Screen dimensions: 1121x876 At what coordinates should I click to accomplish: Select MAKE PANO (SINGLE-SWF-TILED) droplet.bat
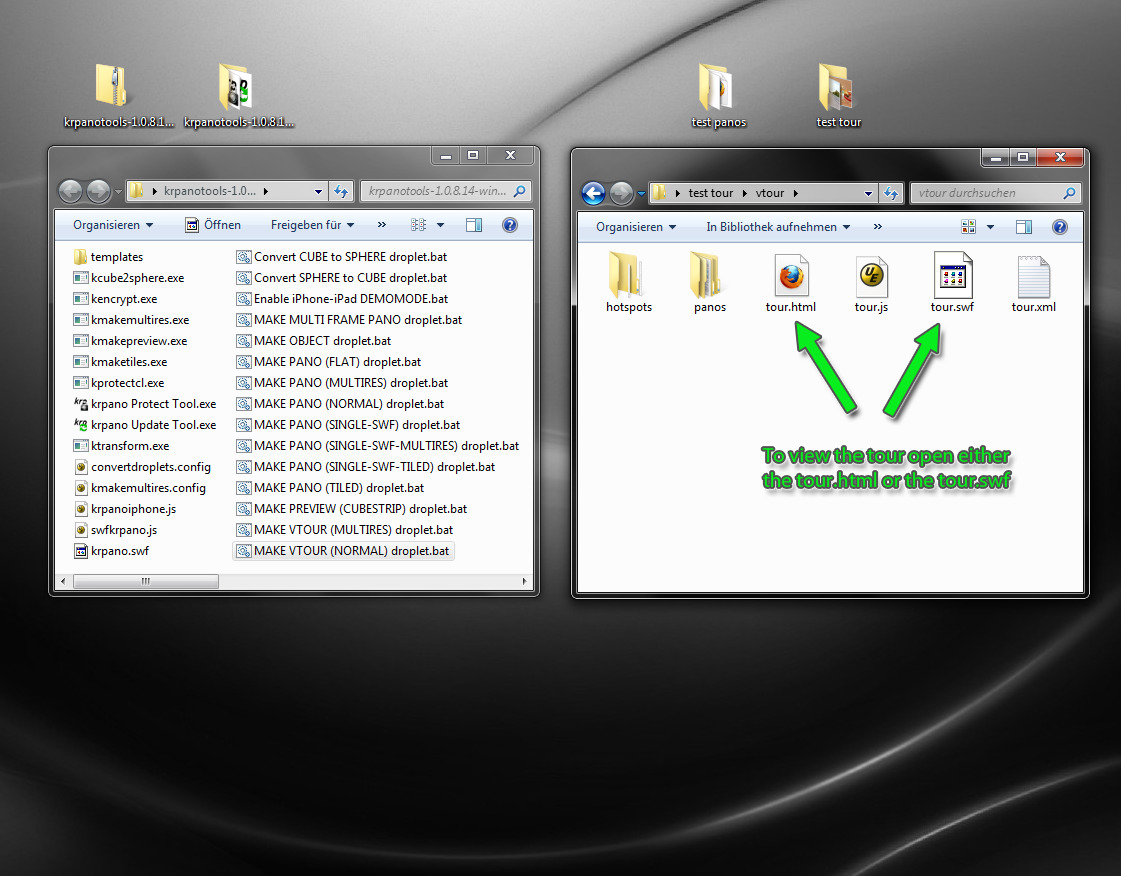point(366,467)
